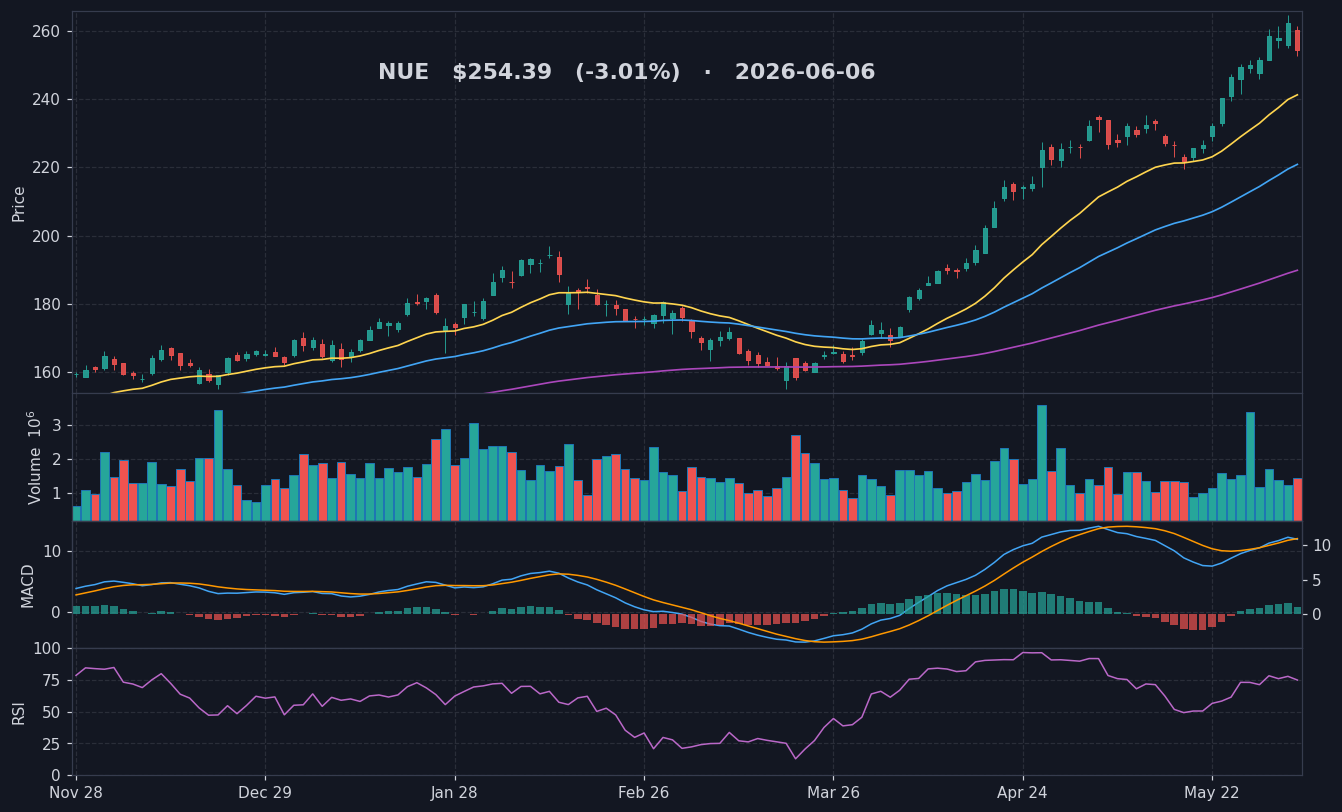Select the 200 tick on the Price axis
The image size is (1342, 812).
point(46,236)
